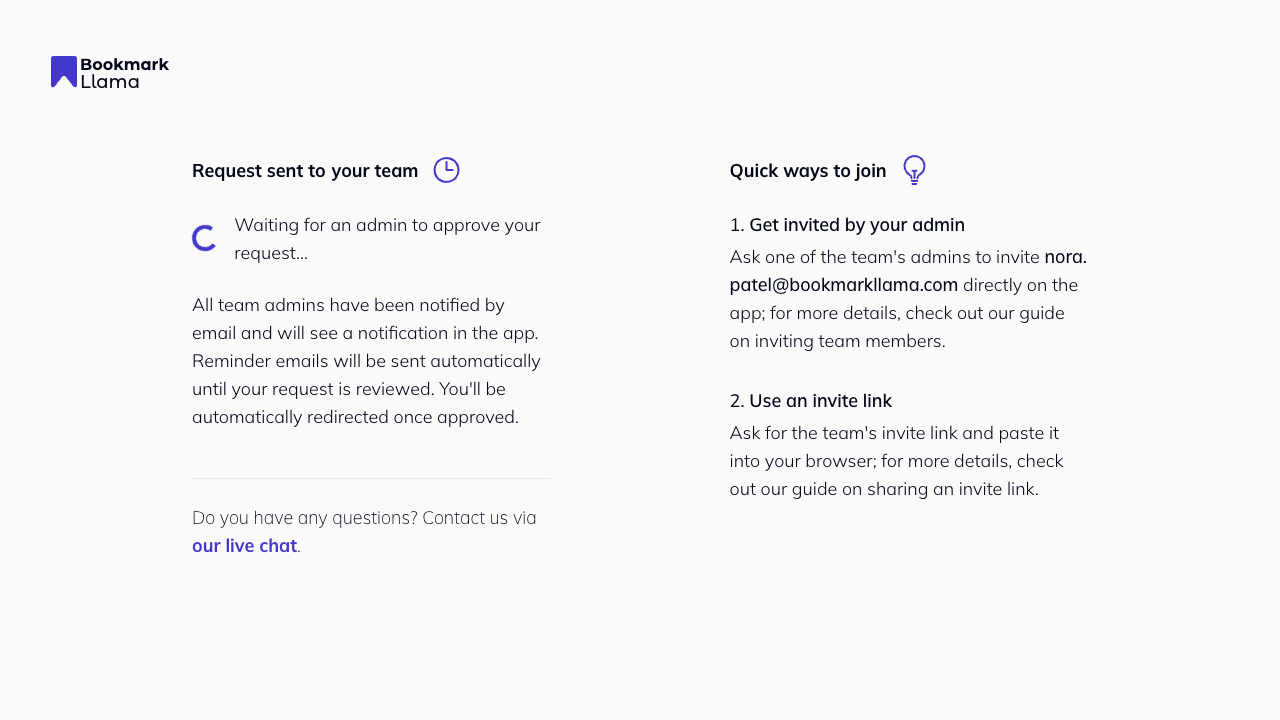The image size is (1280, 720).
Task: Click the Bookmark Llama wordmark text
Action: click(124, 72)
